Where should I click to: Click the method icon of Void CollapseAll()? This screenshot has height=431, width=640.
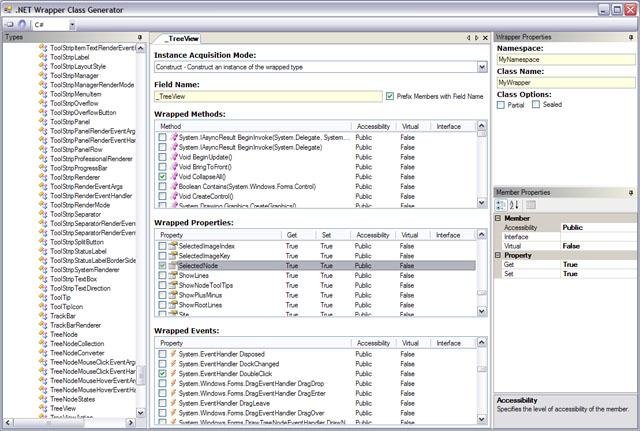click(174, 177)
